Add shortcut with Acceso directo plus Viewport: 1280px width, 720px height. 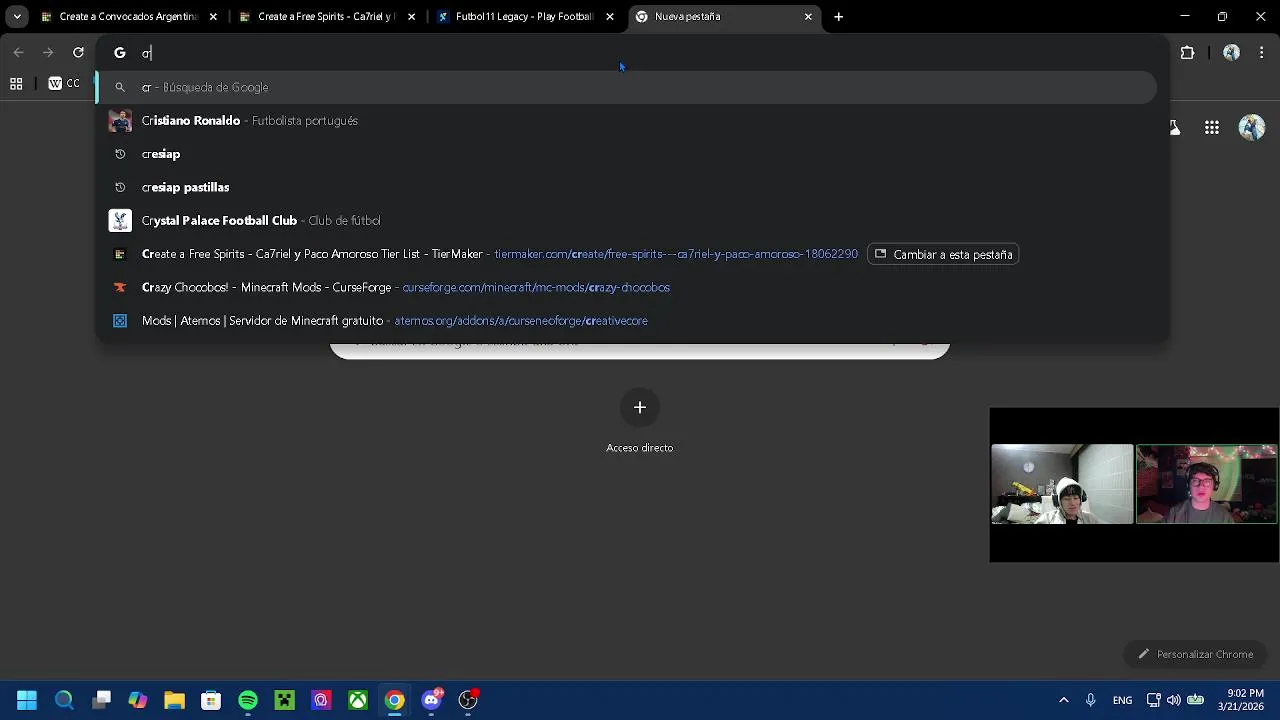click(x=640, y=408)
